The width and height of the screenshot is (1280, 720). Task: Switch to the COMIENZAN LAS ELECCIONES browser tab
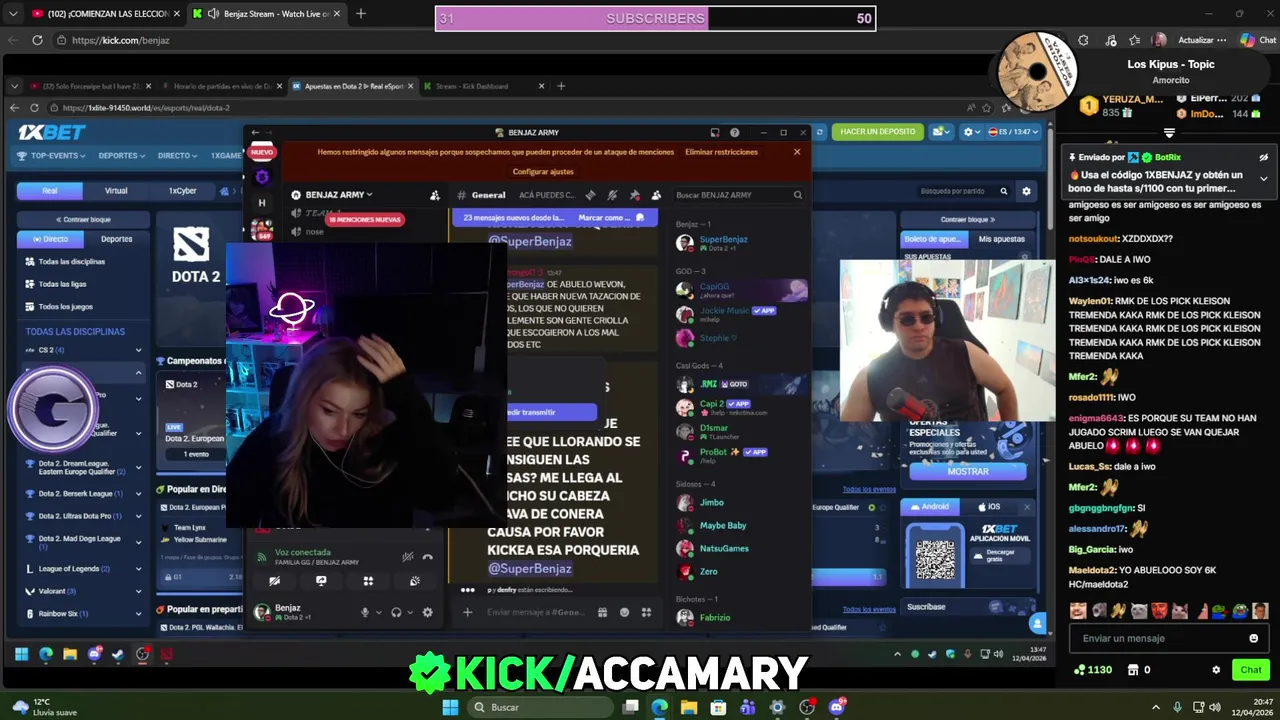click(105, 14)
